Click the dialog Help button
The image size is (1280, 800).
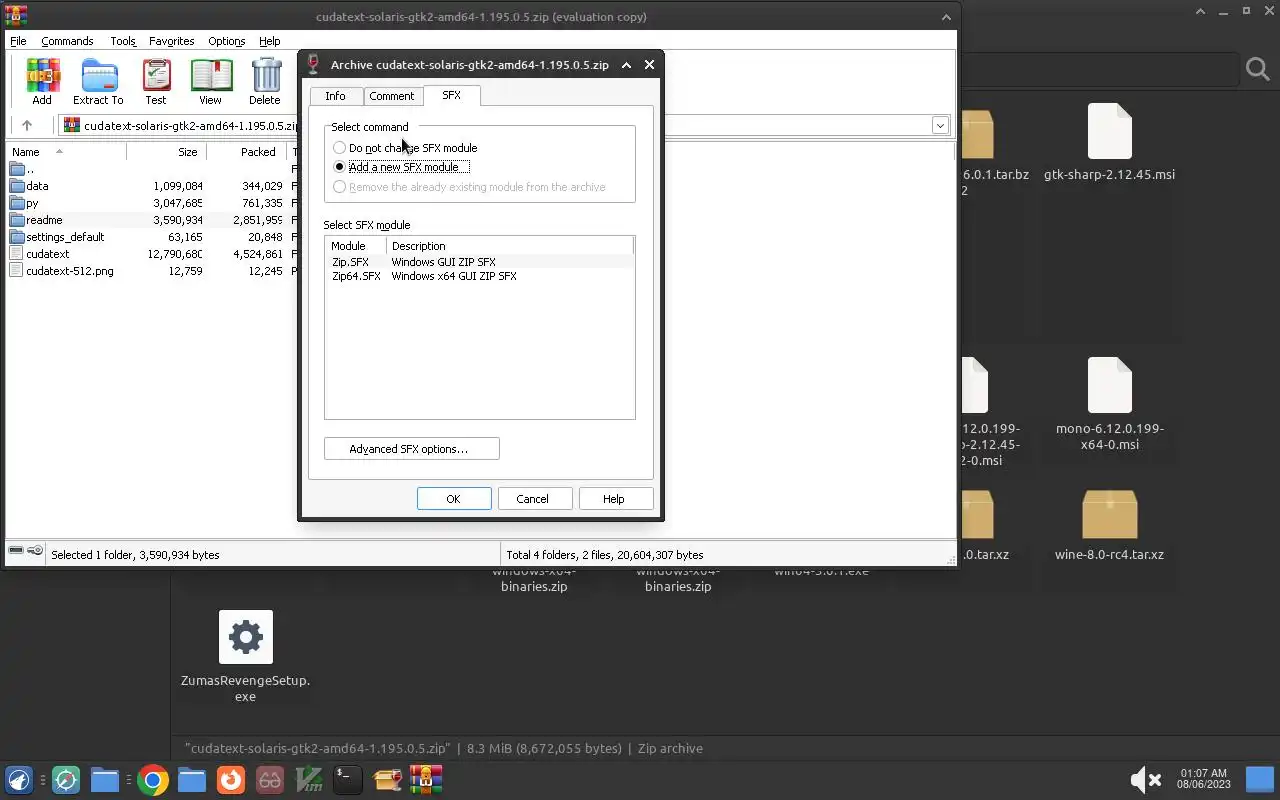click(x=614, y=499)
